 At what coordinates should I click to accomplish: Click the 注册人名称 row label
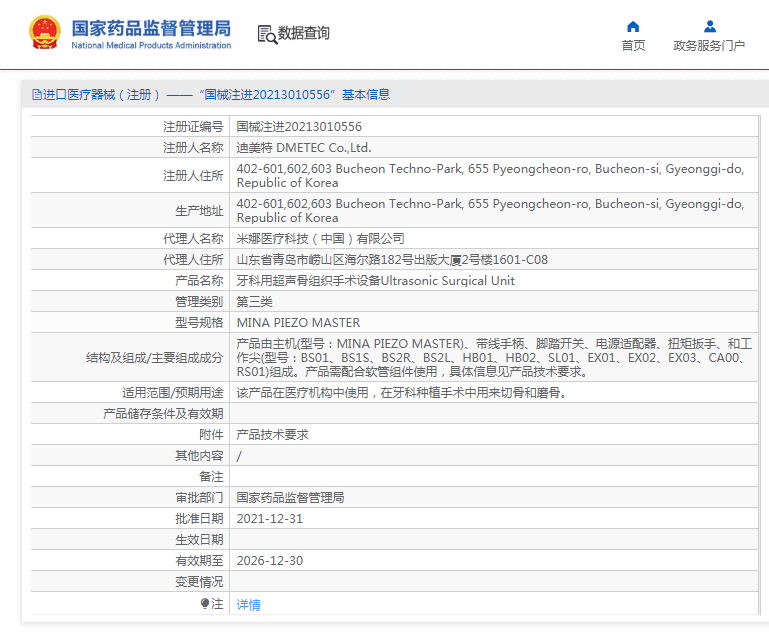(193, 148)
